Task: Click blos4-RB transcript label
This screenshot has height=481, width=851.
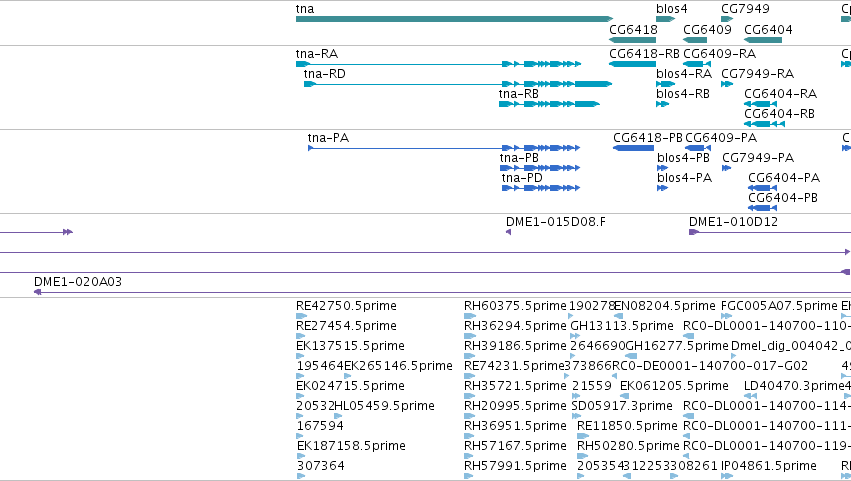Action: click(683, 94)
